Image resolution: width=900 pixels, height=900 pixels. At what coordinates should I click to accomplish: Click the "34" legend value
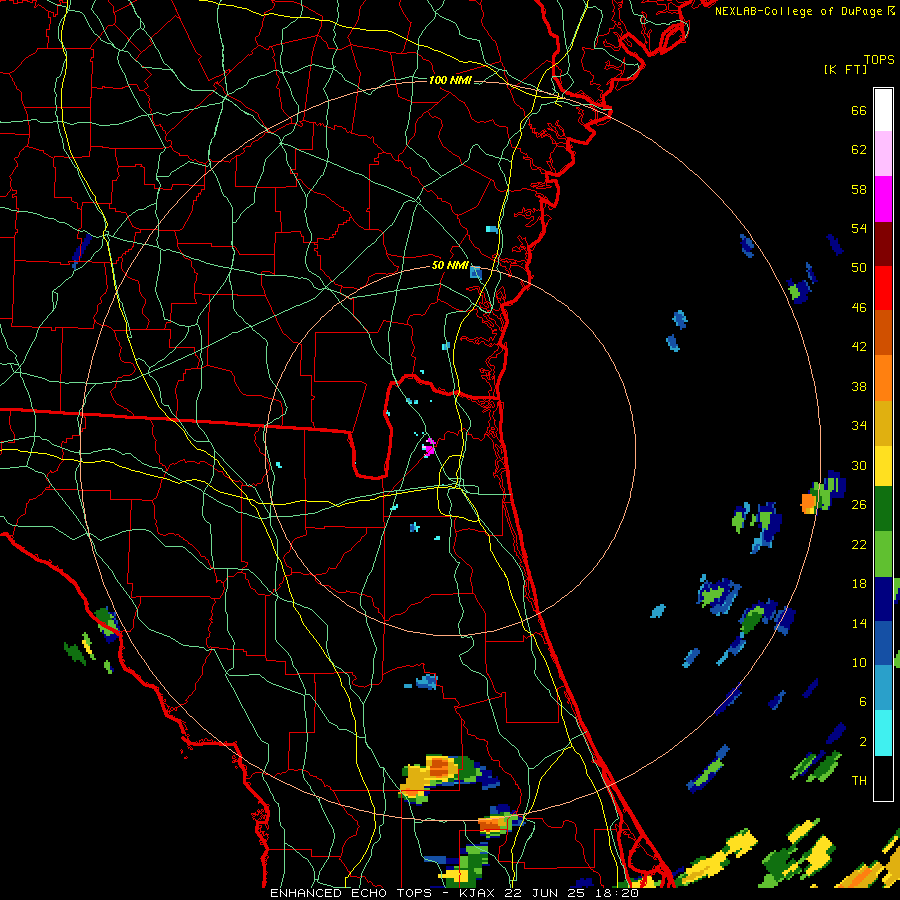click(x=859, y=425)
